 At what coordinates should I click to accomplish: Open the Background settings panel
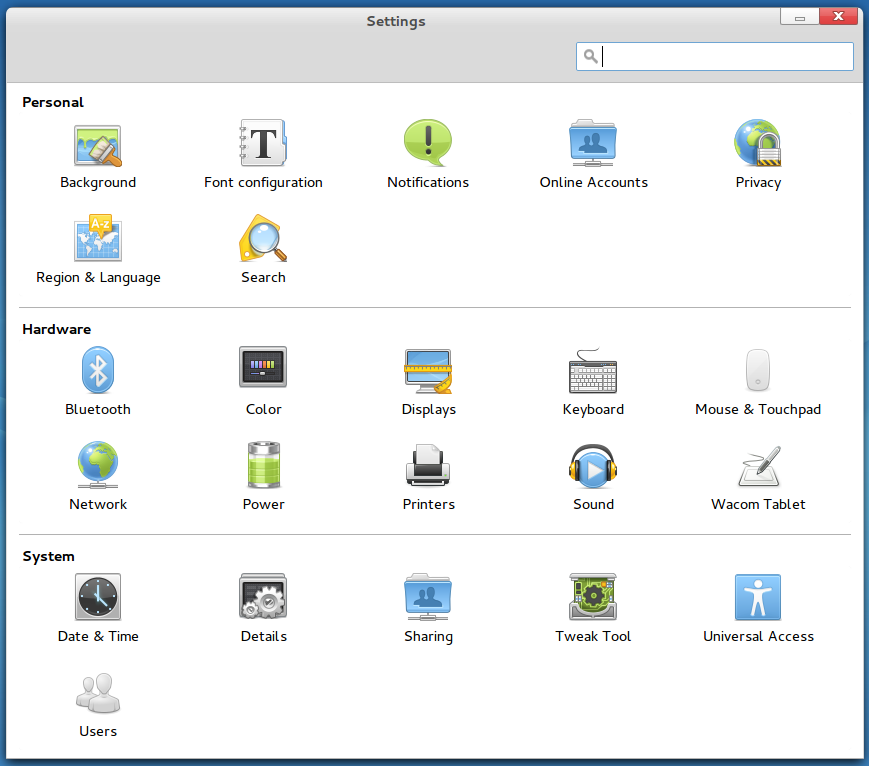(98, 152)
